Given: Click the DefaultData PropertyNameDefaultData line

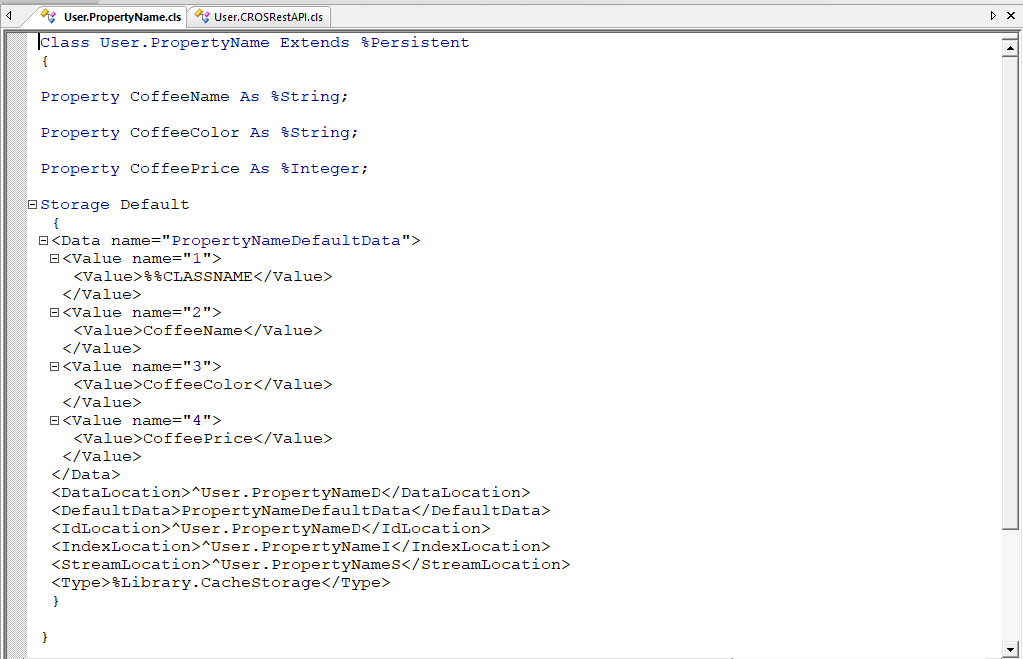Looking at the screenshot, I should click(x=301, y=510).
